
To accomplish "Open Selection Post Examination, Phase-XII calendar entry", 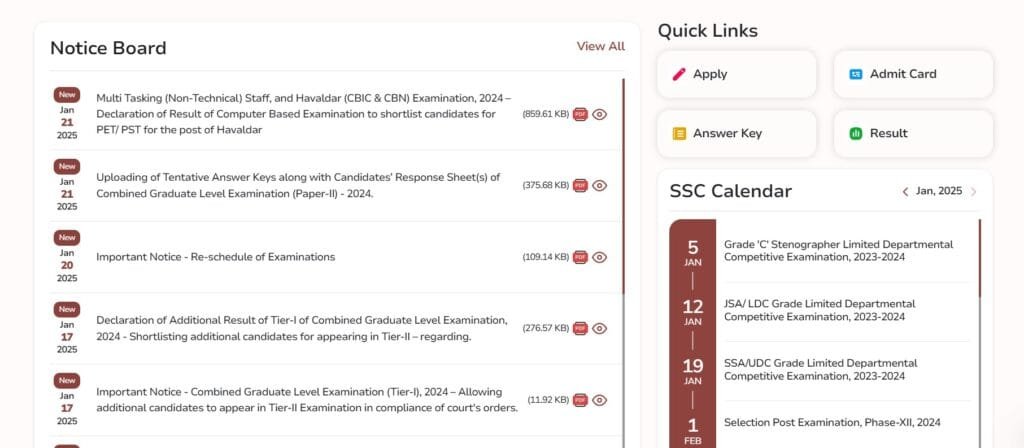I will [x=832, y=422].
